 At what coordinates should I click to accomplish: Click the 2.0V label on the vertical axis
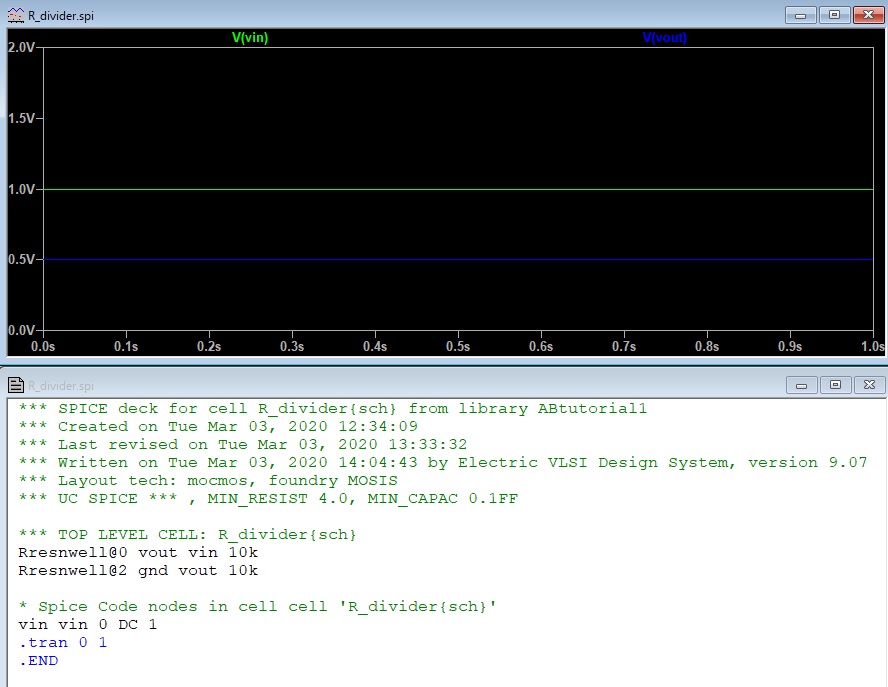click(x=22, y=48)
